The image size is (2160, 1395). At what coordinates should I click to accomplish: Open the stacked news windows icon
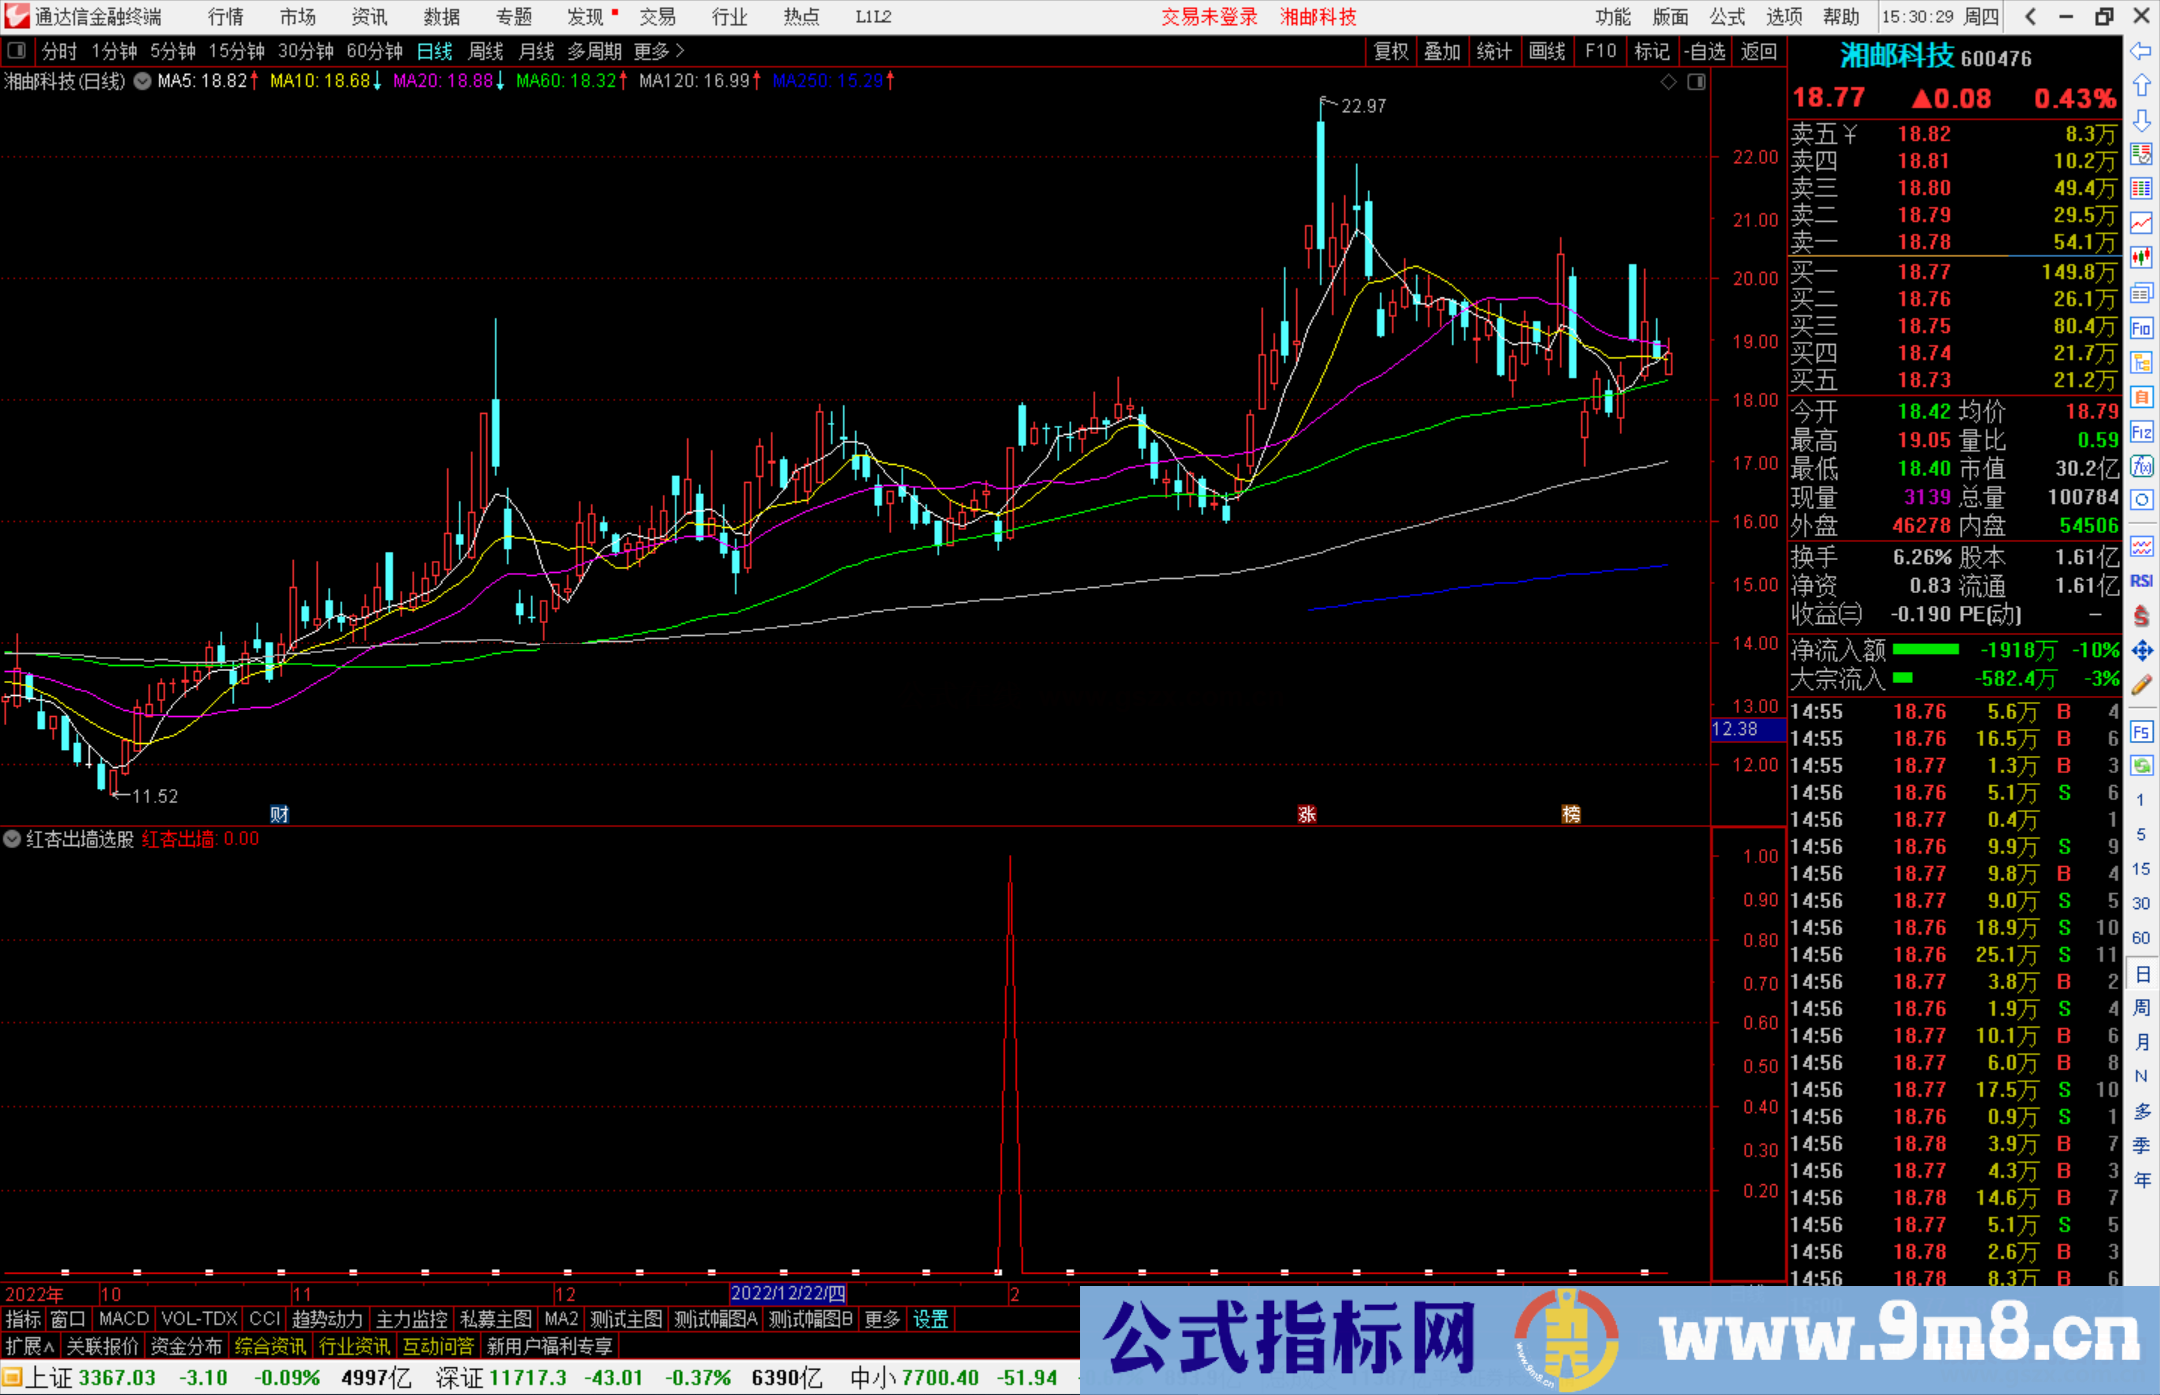click(2141, 293)
